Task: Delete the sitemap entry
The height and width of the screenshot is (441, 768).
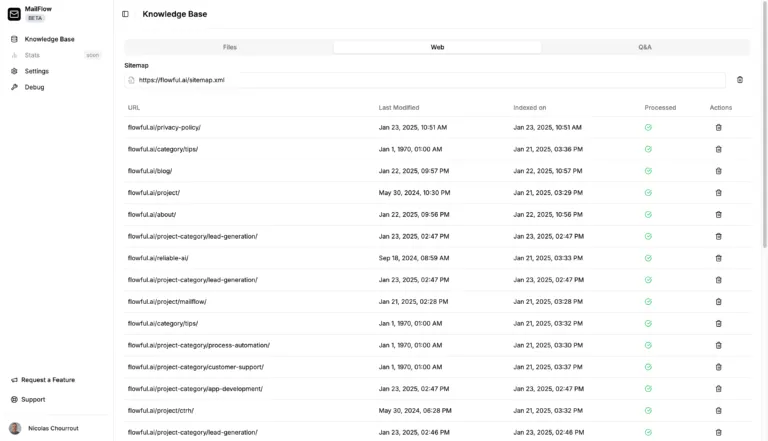Action: point(740,80)
